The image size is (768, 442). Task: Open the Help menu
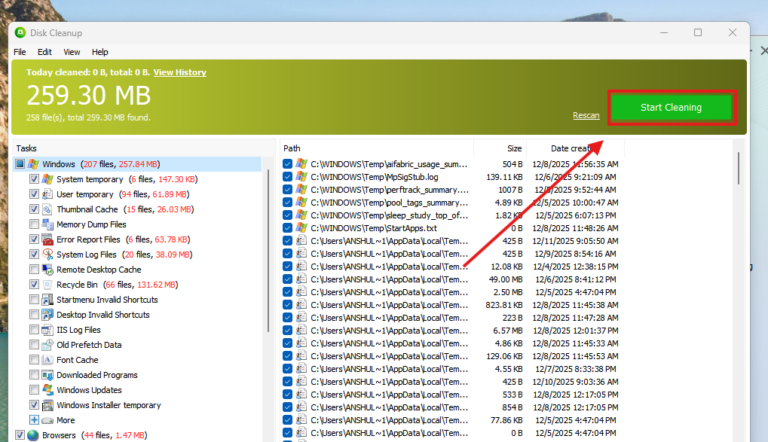coord(99,52)
